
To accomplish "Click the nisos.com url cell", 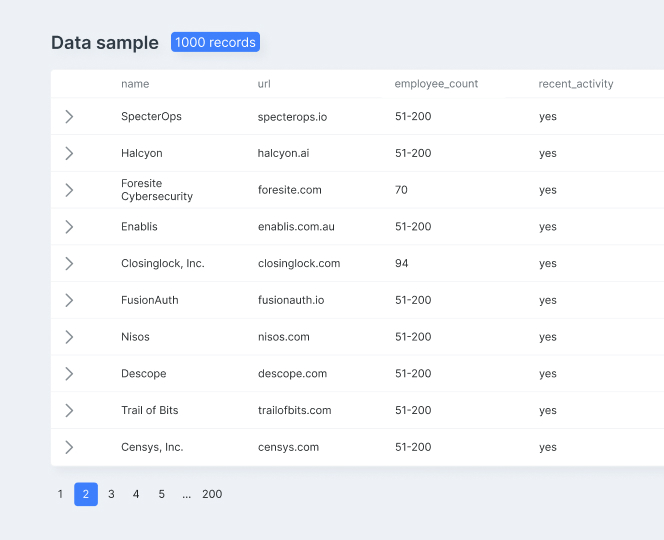I will point(284,337).
